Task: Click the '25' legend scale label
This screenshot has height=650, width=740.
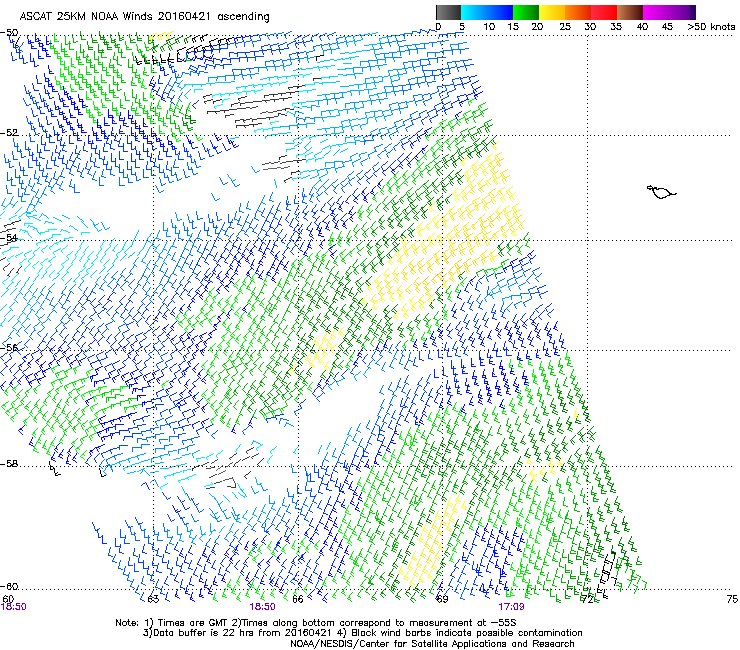Action: [x=565, y=26]
